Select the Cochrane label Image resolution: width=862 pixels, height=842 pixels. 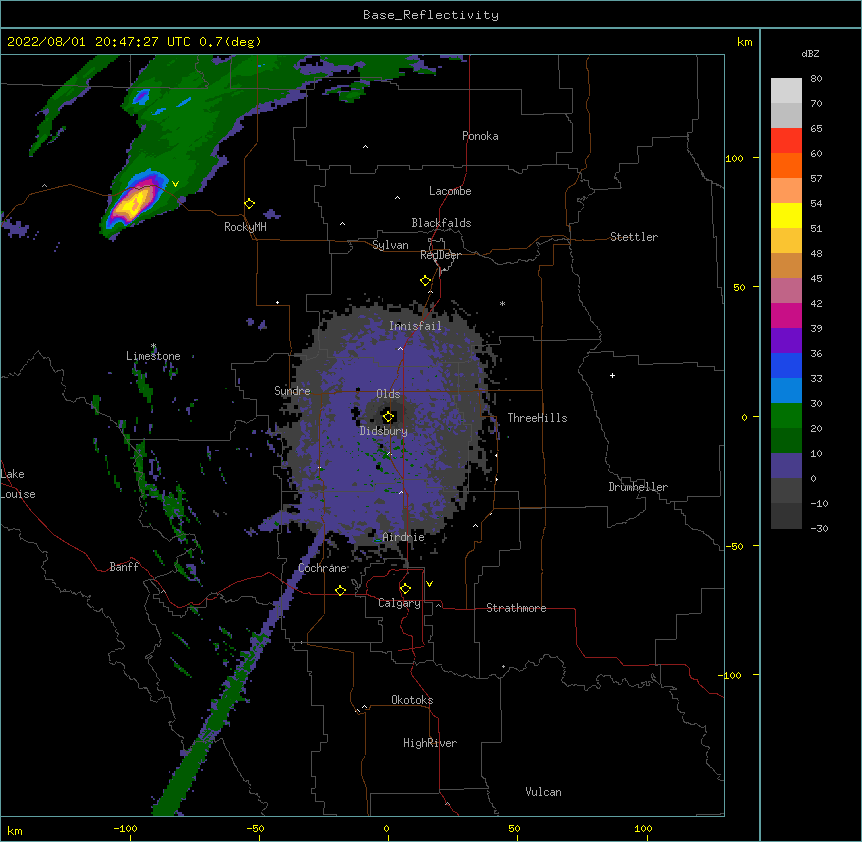tap(322, 568)
